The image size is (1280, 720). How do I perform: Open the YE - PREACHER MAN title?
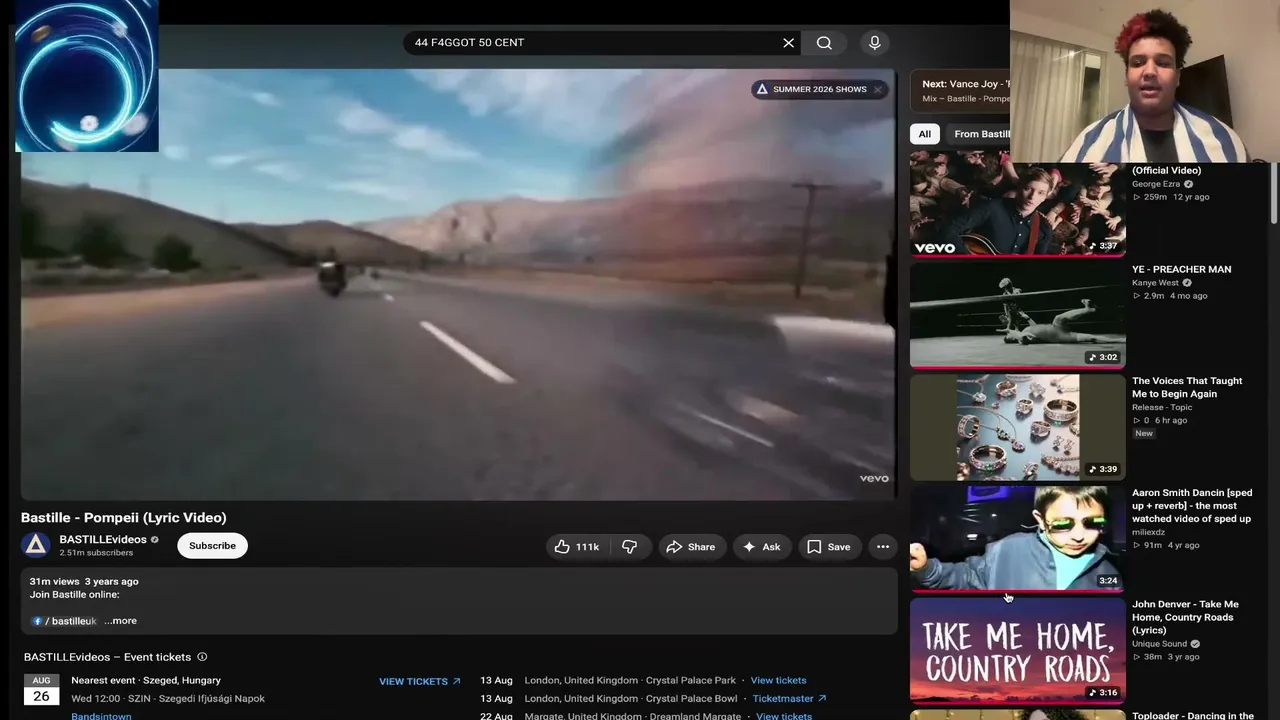[x=1181, y=269]
